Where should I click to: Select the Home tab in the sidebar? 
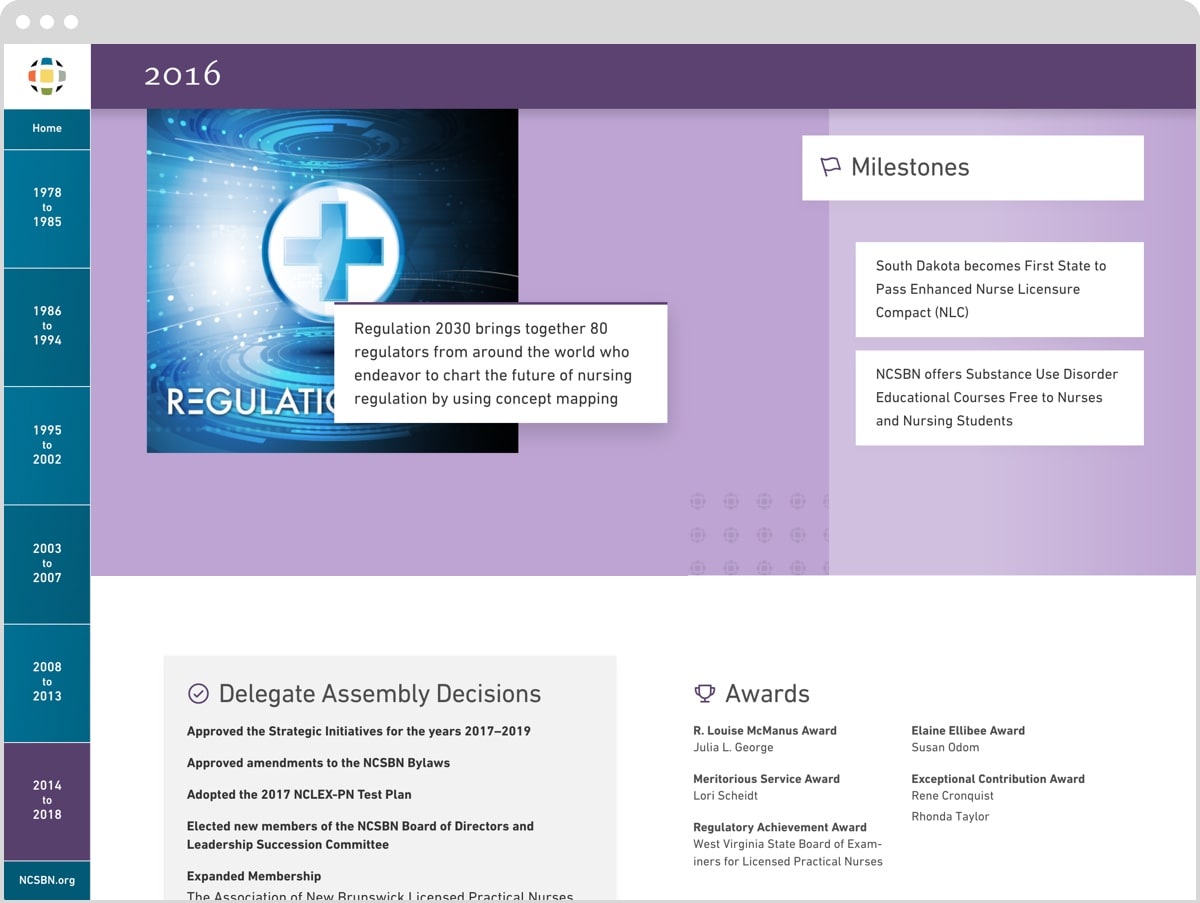[x=47, y=128]
